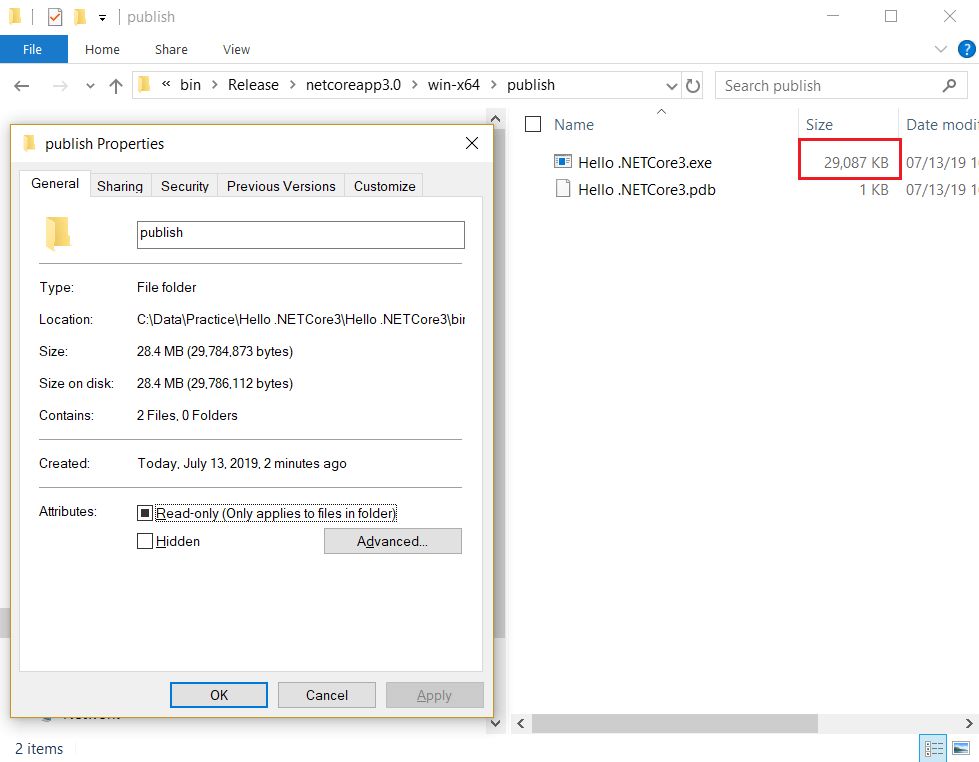This screenshot has height=762, width=979.
Task: Tick the select-all checkbox in header
Action: [x=533, y=124]
